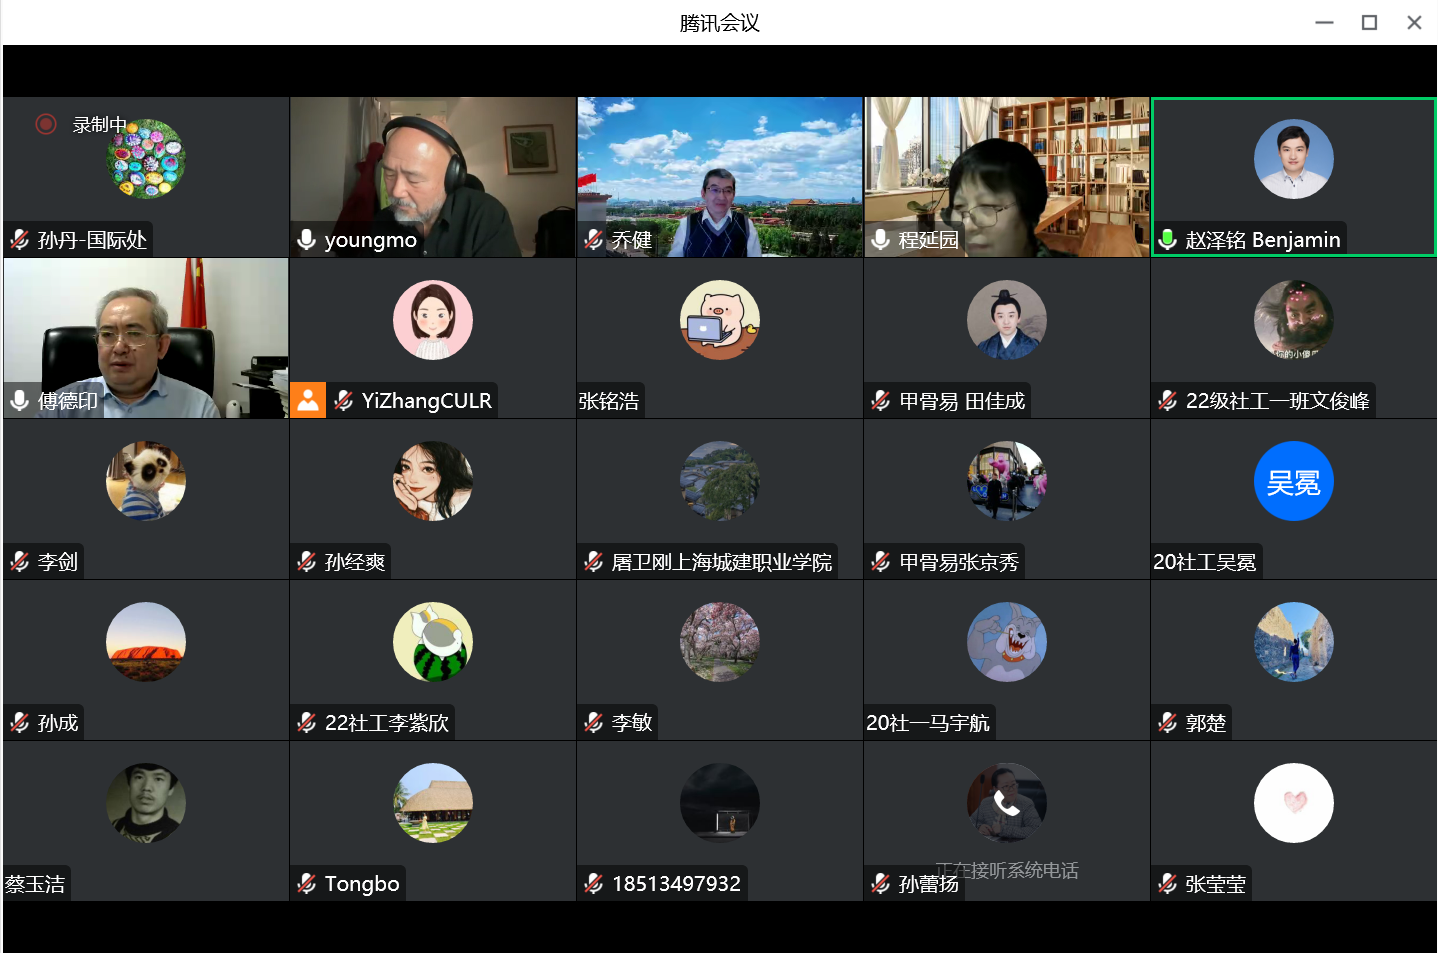Click cartoon bulldog avatar of 20社一马宇航
Image resolution: width=1438 pixels, height=953 pixels.
click(1007, 642)
